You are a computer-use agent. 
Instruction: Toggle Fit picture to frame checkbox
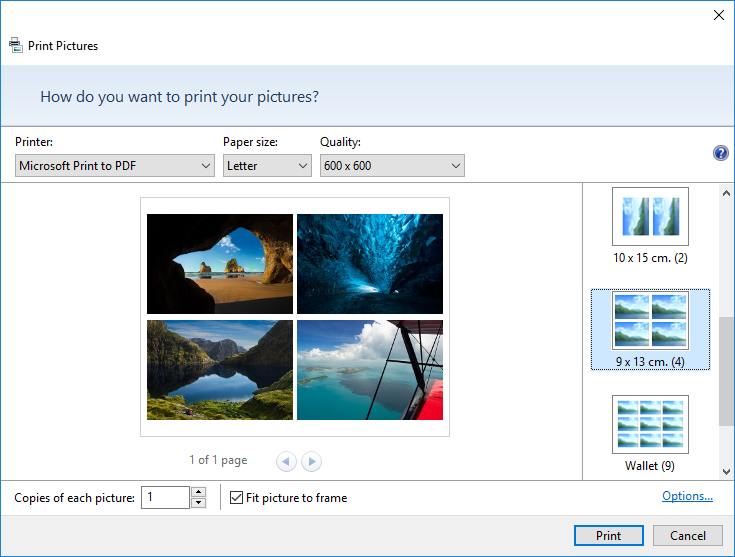[236, 497]
